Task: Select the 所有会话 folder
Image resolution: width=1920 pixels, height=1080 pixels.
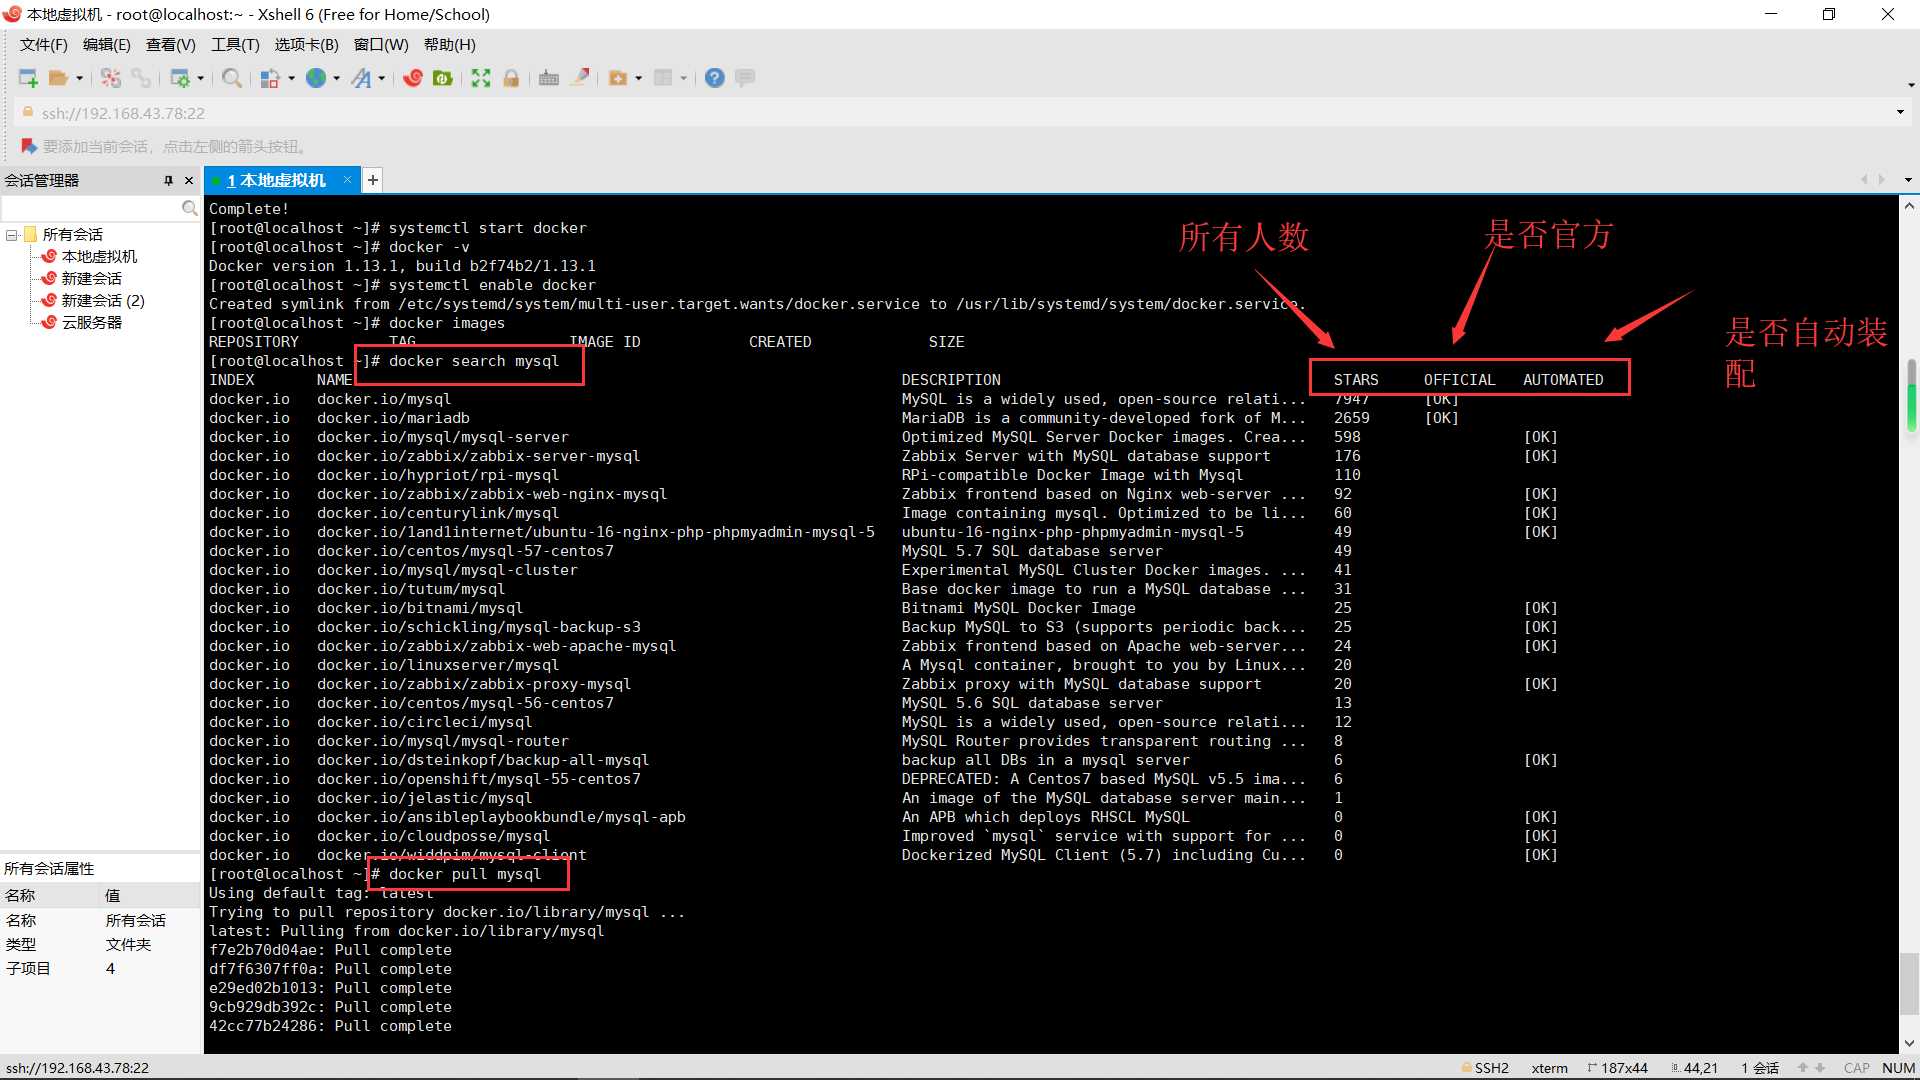Action: point(72,235)
